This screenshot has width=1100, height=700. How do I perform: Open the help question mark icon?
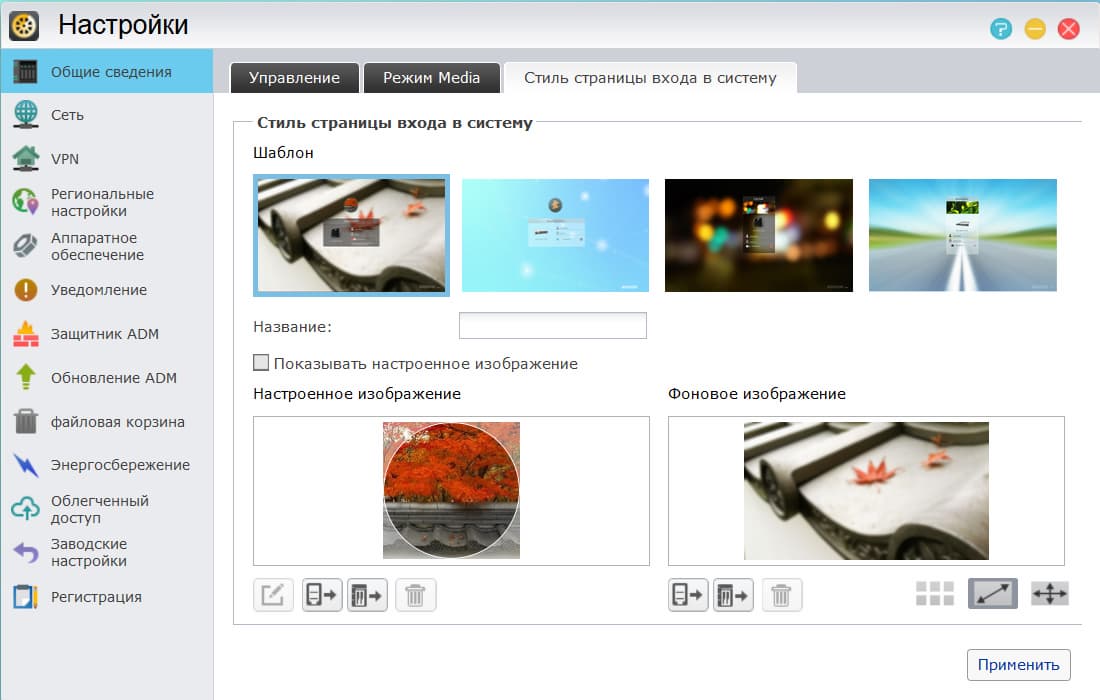(1002, 29)
